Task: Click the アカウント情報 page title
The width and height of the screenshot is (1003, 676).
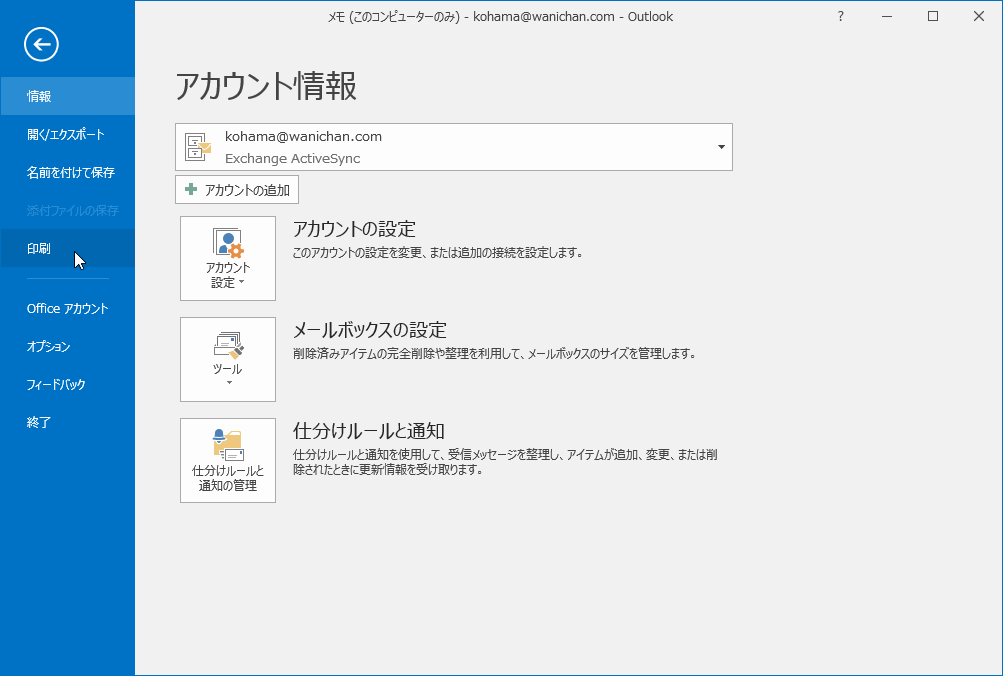Action: point(265,86)
